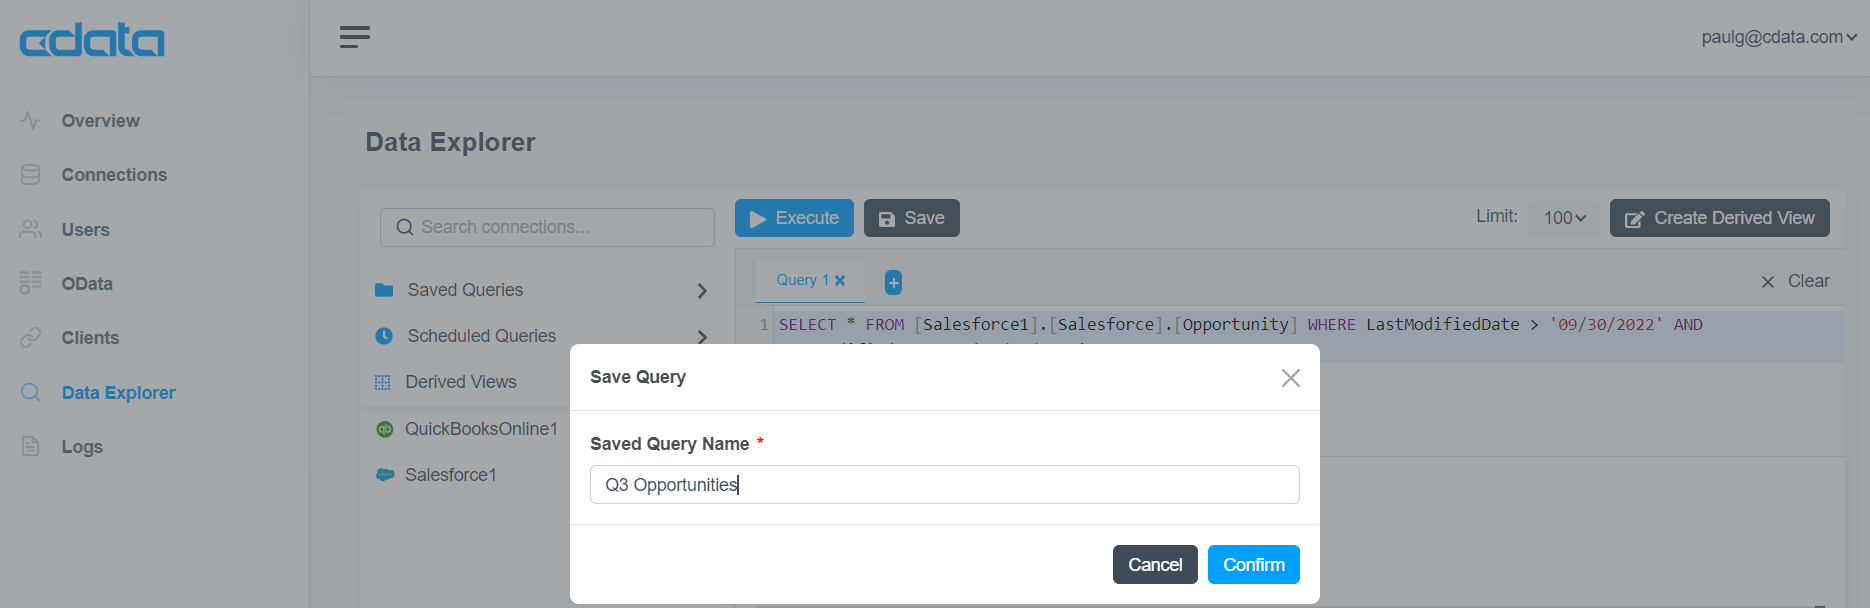Click the Logs document icon
This screenshot has width=1870, height=608.
tap(31, 446)
